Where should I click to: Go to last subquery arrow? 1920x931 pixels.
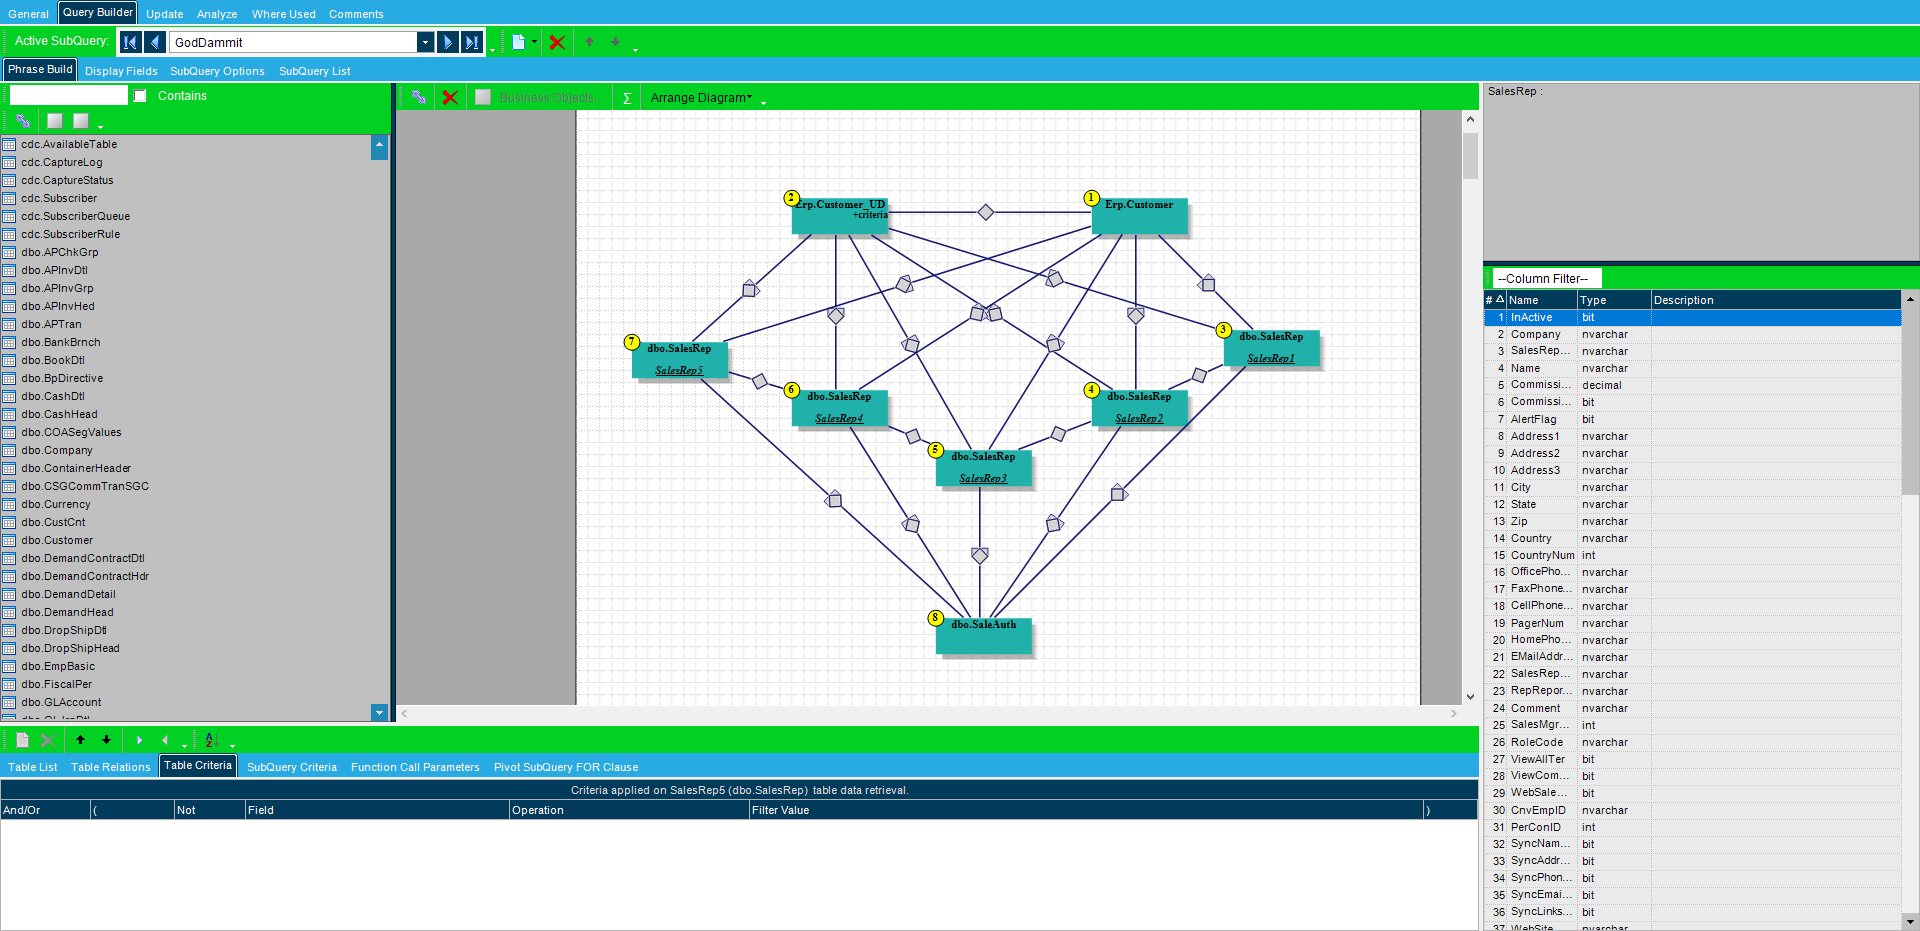coord(472,42)
